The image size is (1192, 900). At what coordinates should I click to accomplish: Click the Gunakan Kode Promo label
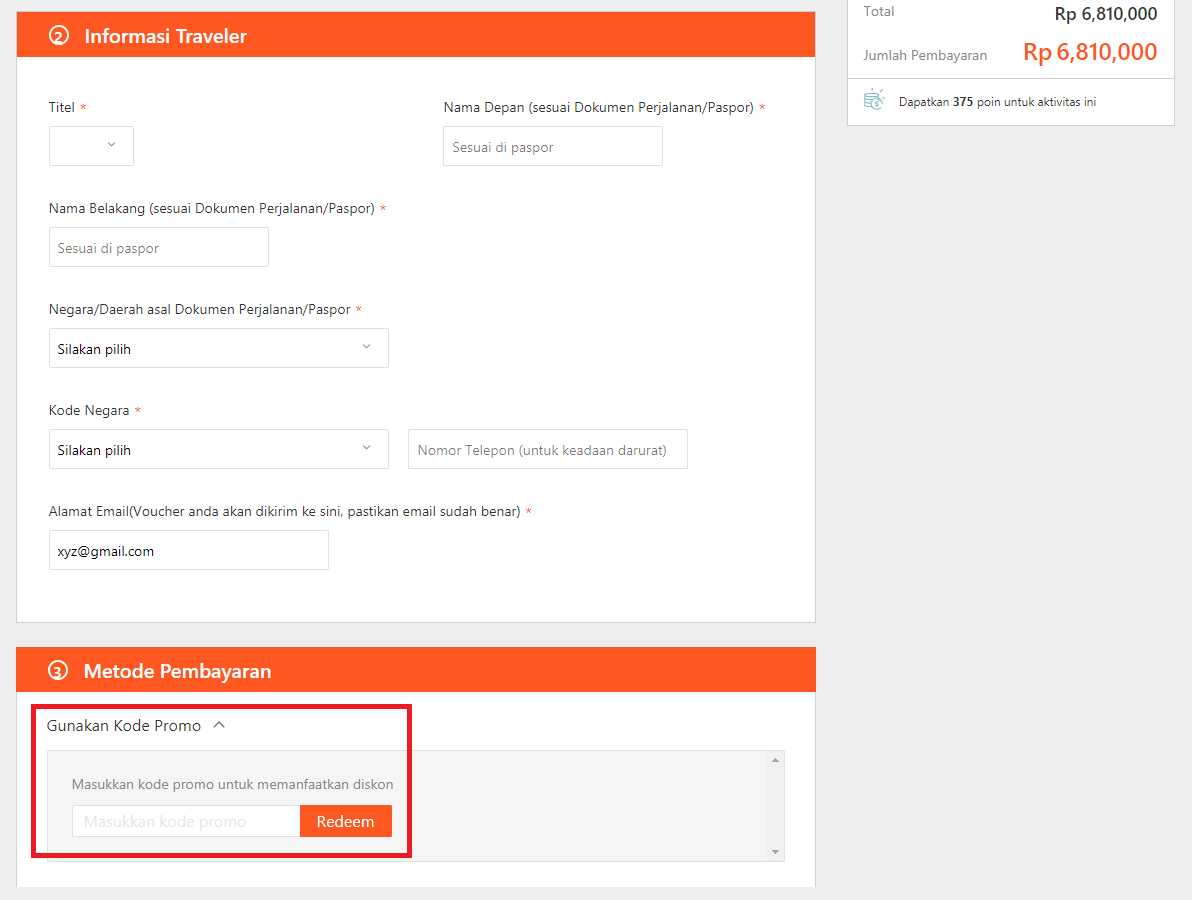(124, 726)
